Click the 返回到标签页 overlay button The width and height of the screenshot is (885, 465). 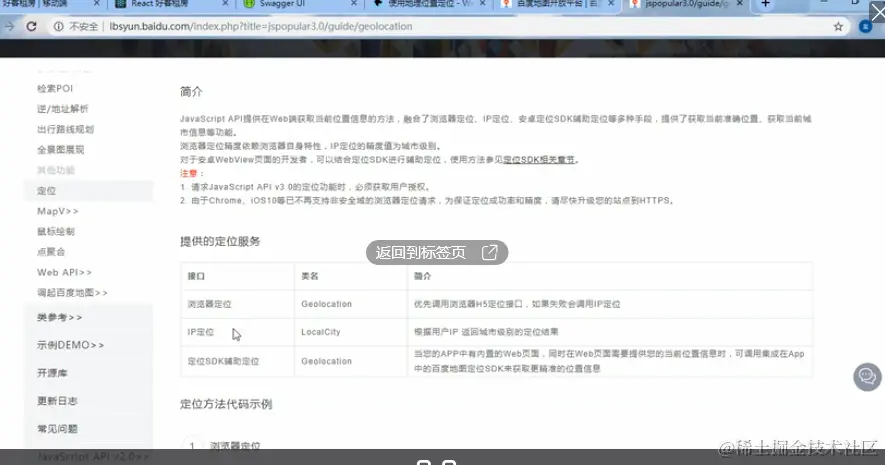click(437, 252)
